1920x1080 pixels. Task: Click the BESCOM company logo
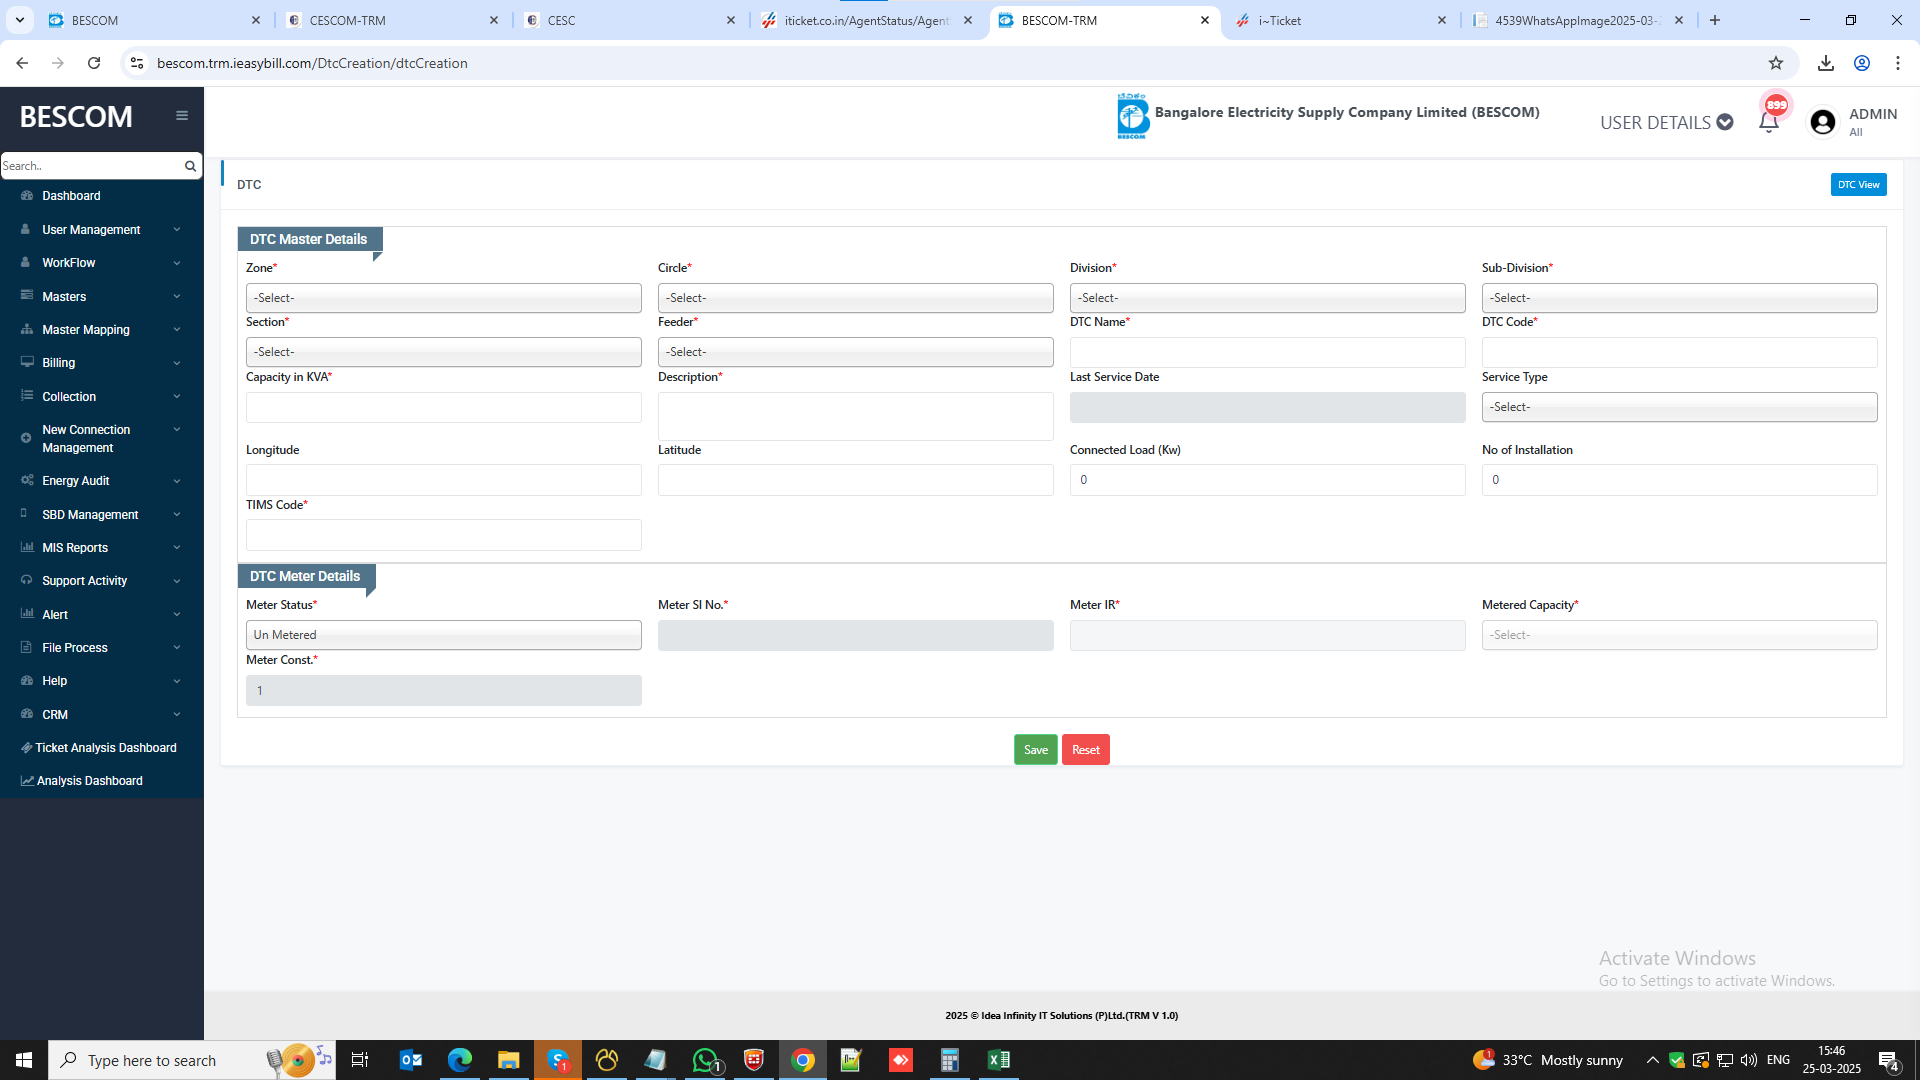[x=1133, y=116]
